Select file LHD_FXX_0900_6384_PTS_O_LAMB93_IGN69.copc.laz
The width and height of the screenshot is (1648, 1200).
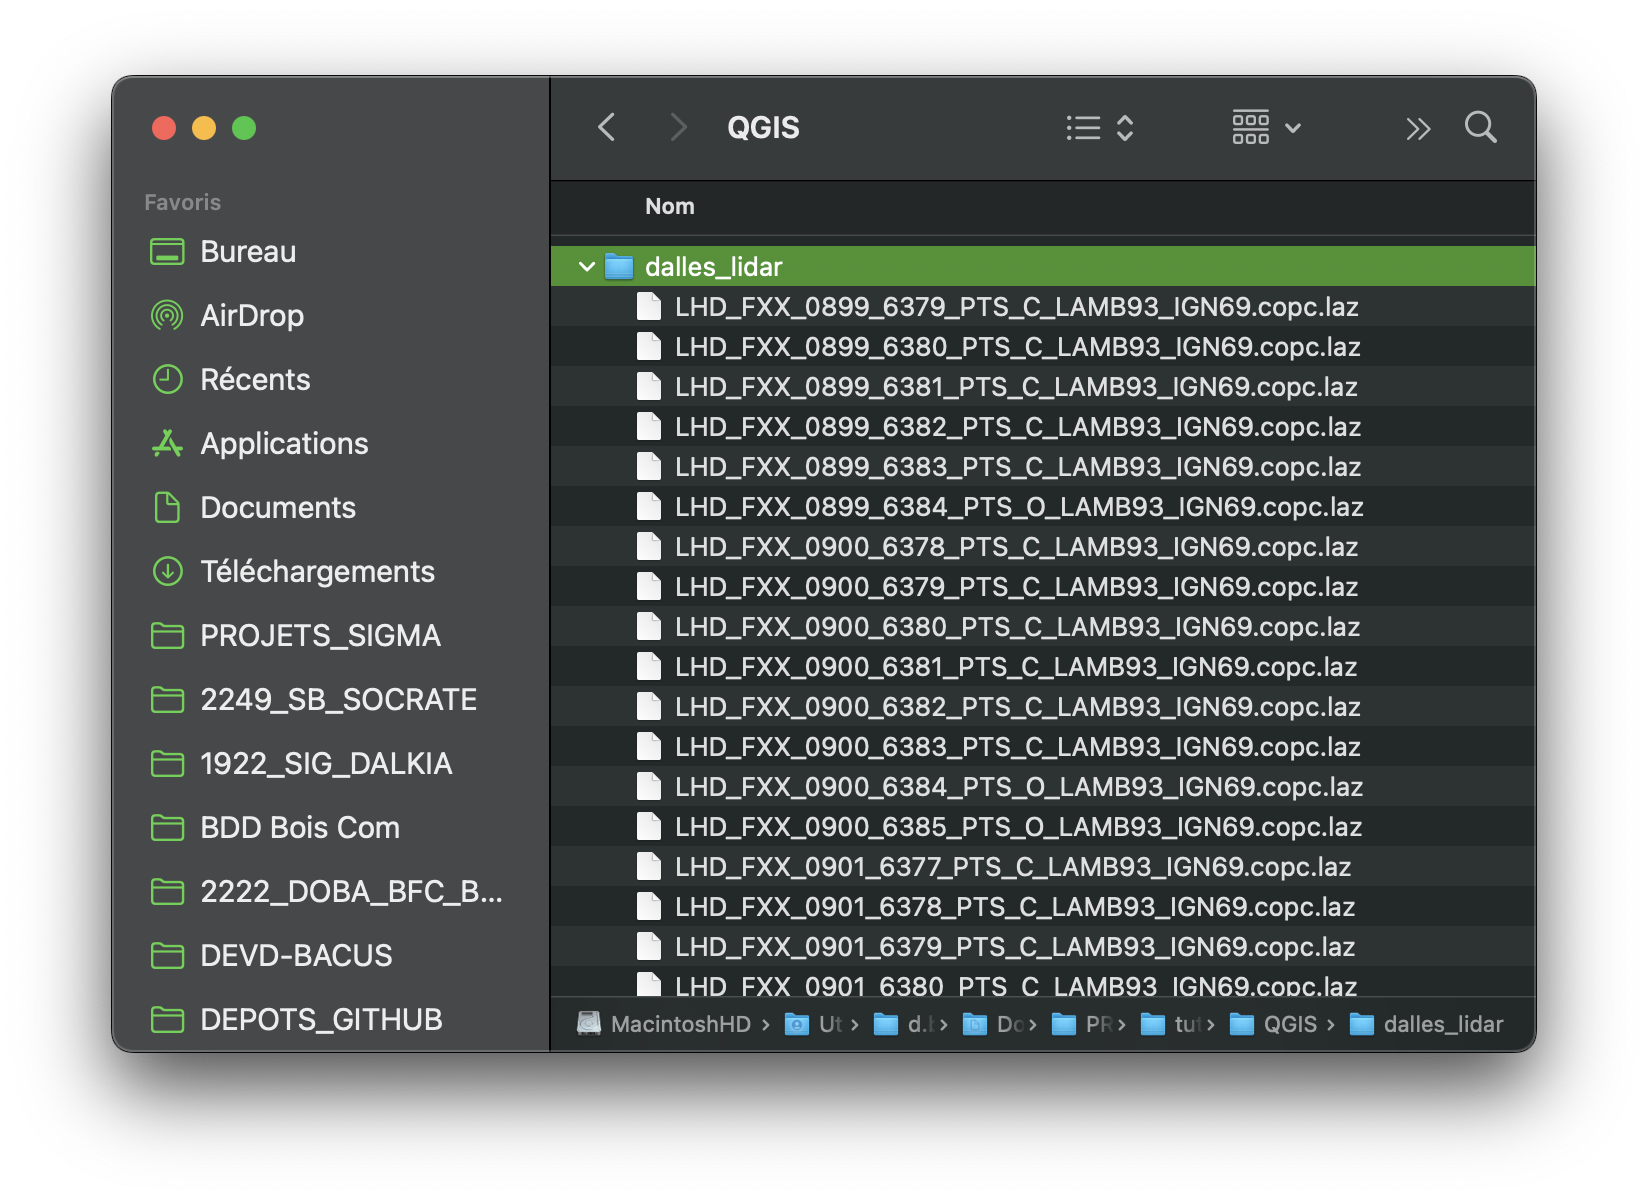(x=1043, y=787)
